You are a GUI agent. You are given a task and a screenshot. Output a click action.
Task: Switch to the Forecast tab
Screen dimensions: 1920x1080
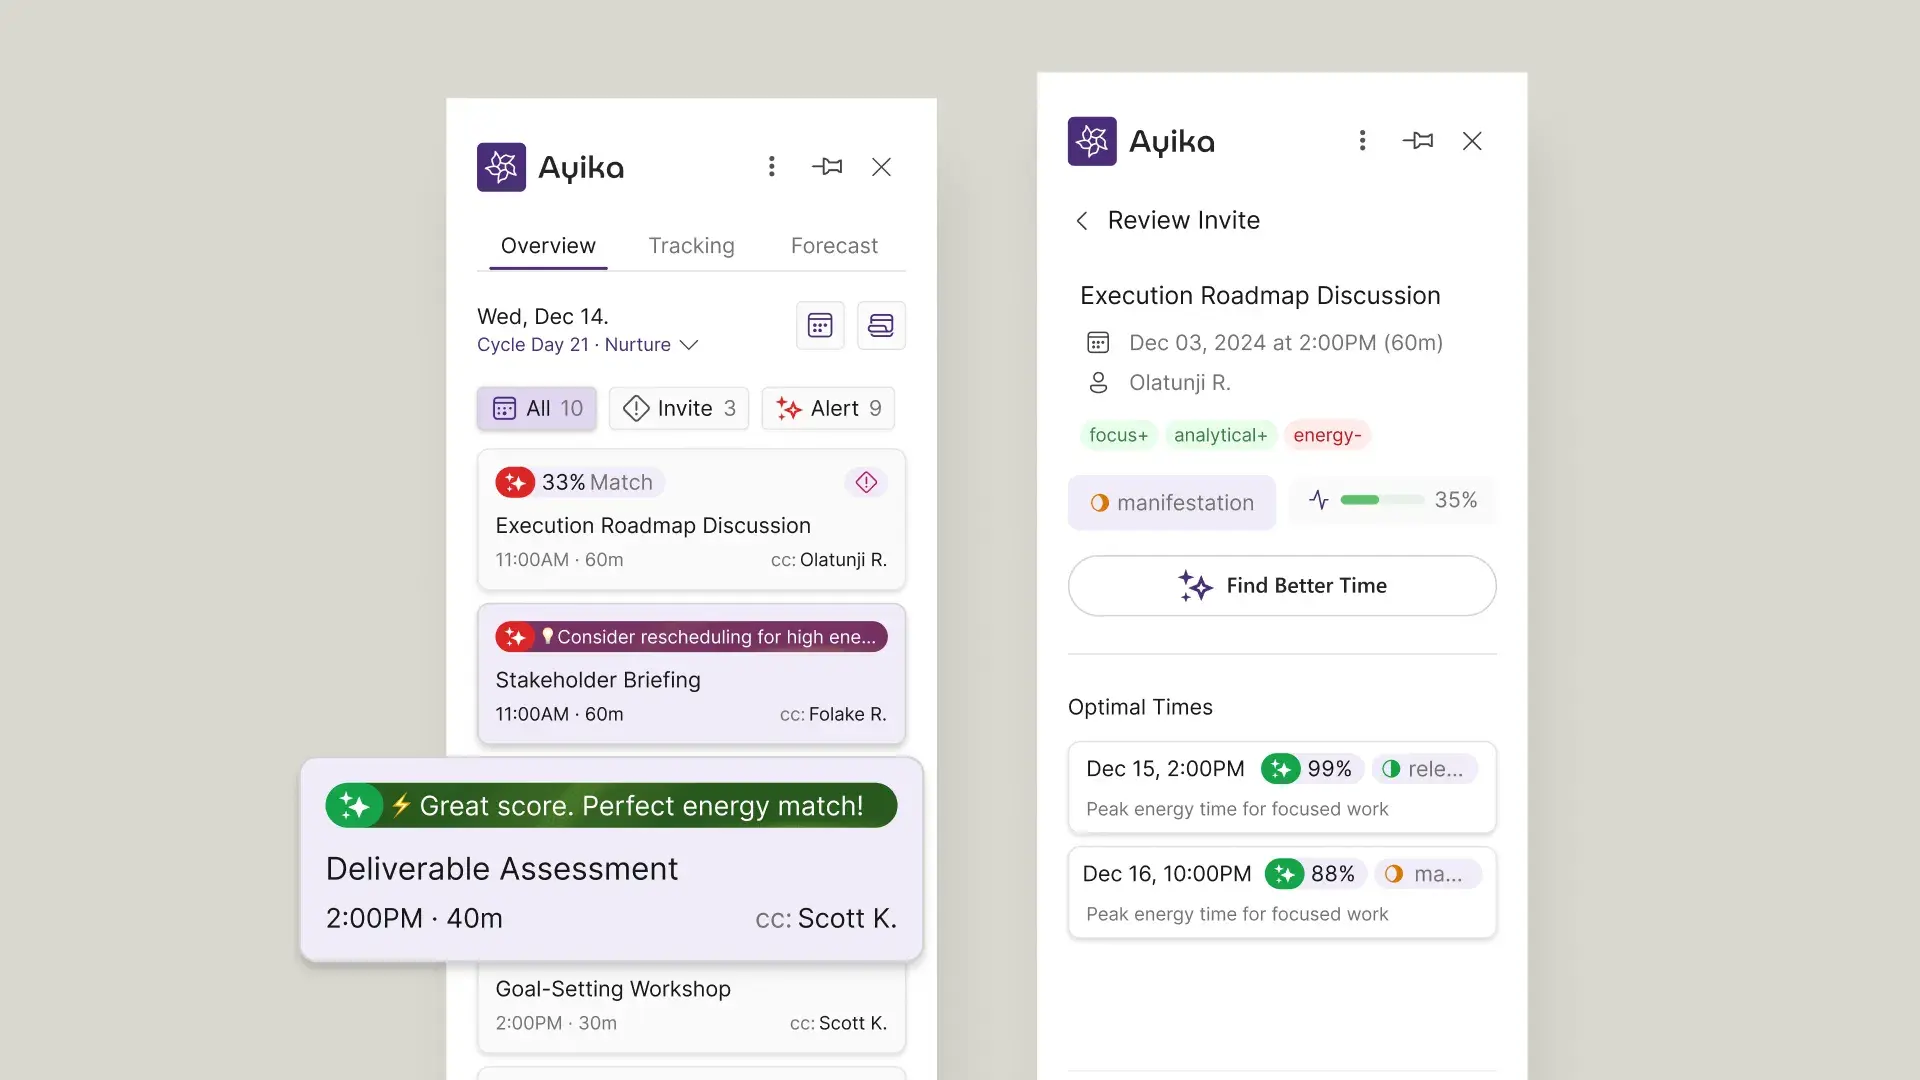click(834, 246)
